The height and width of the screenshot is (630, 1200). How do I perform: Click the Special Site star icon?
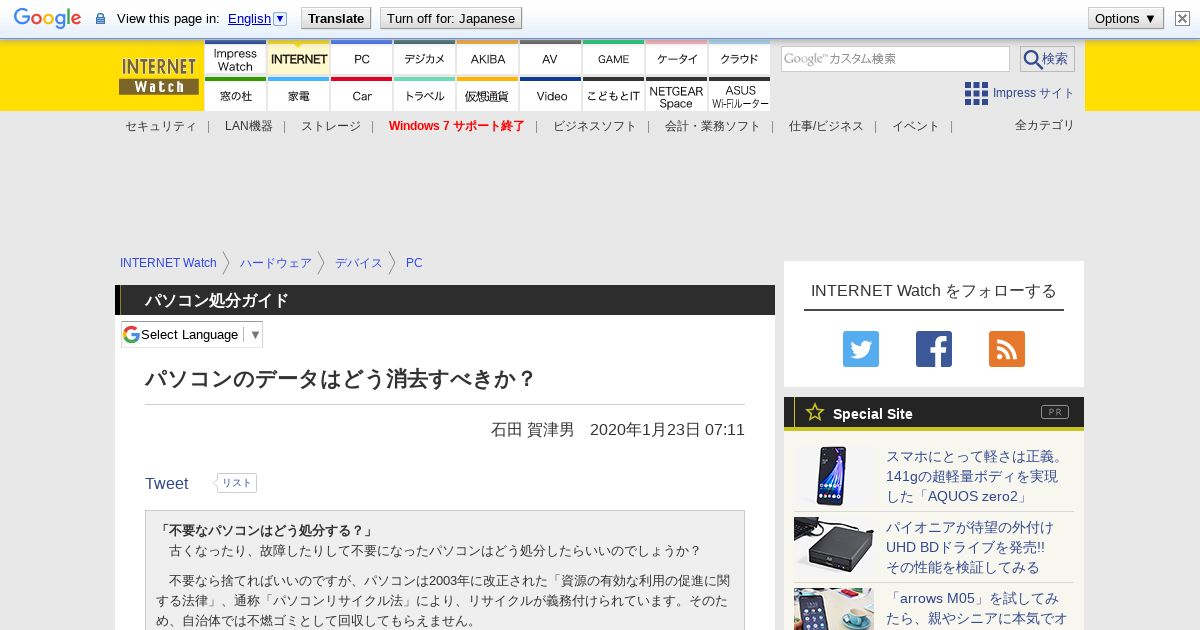815,412
